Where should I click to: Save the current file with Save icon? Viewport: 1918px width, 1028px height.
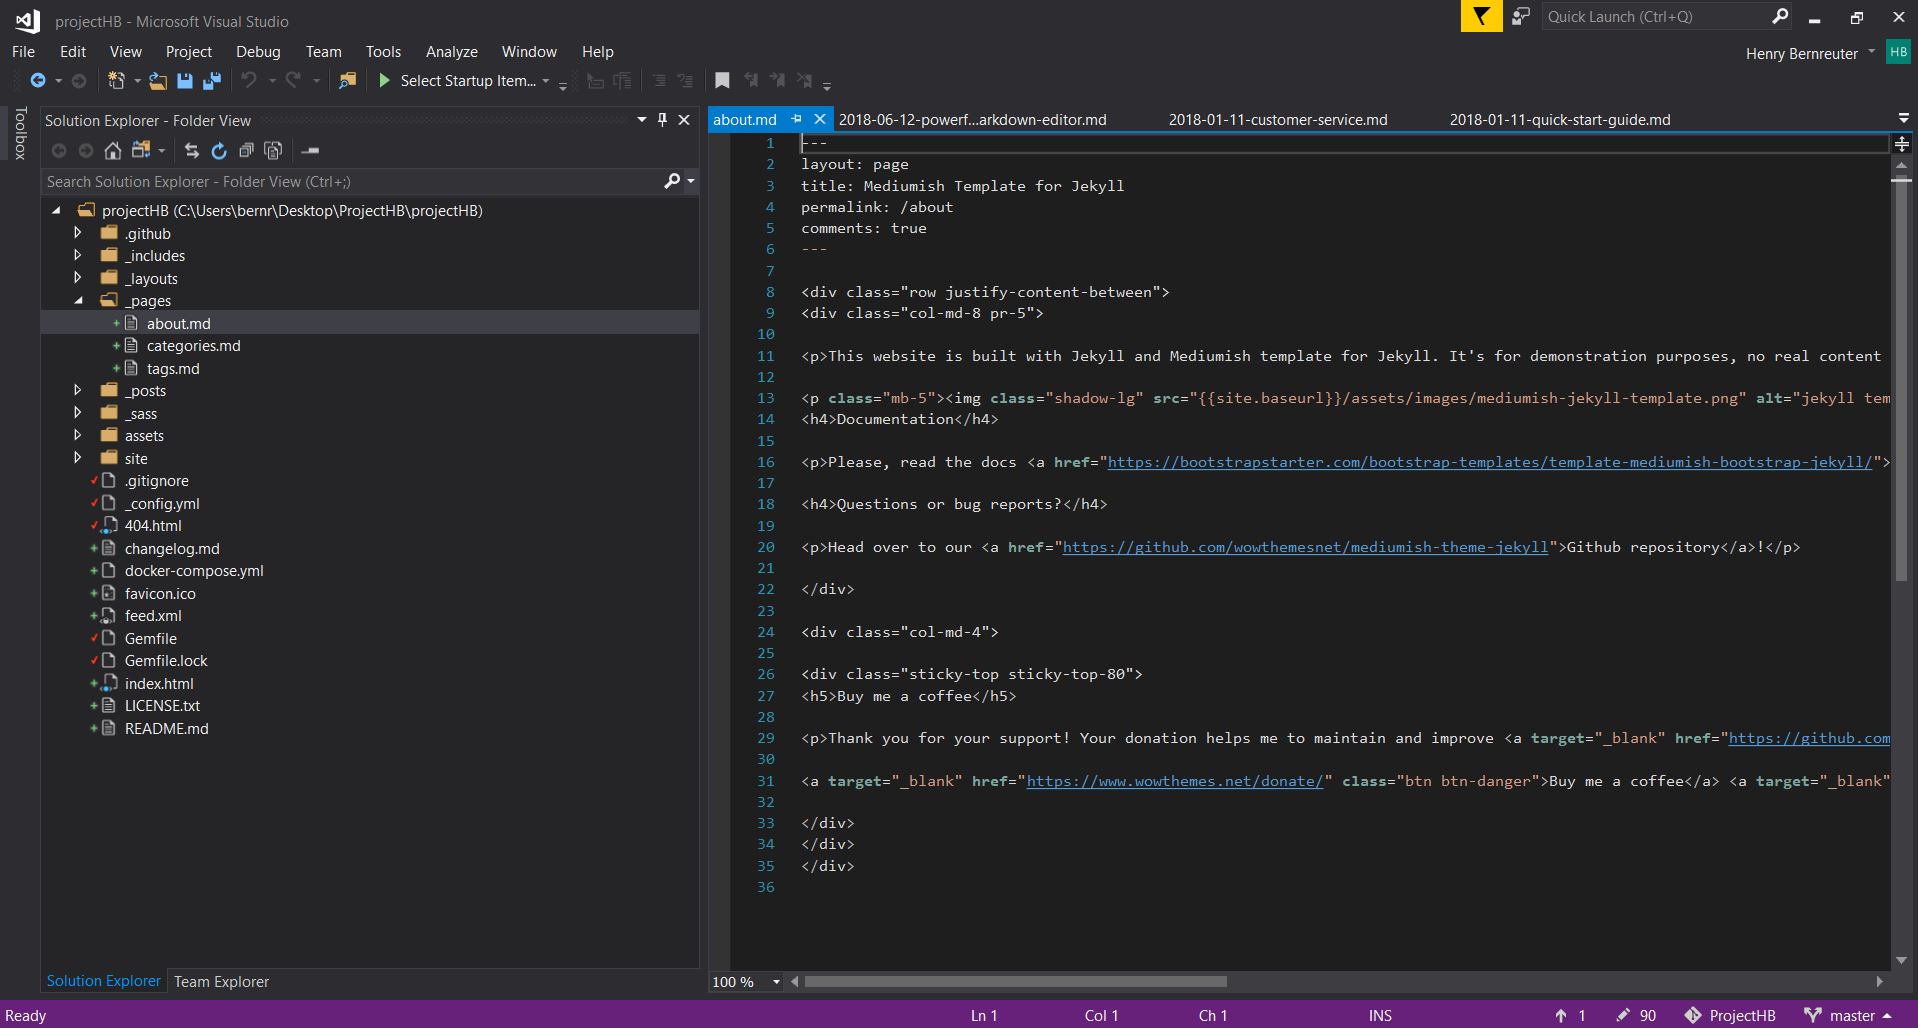tap(185, 81)
